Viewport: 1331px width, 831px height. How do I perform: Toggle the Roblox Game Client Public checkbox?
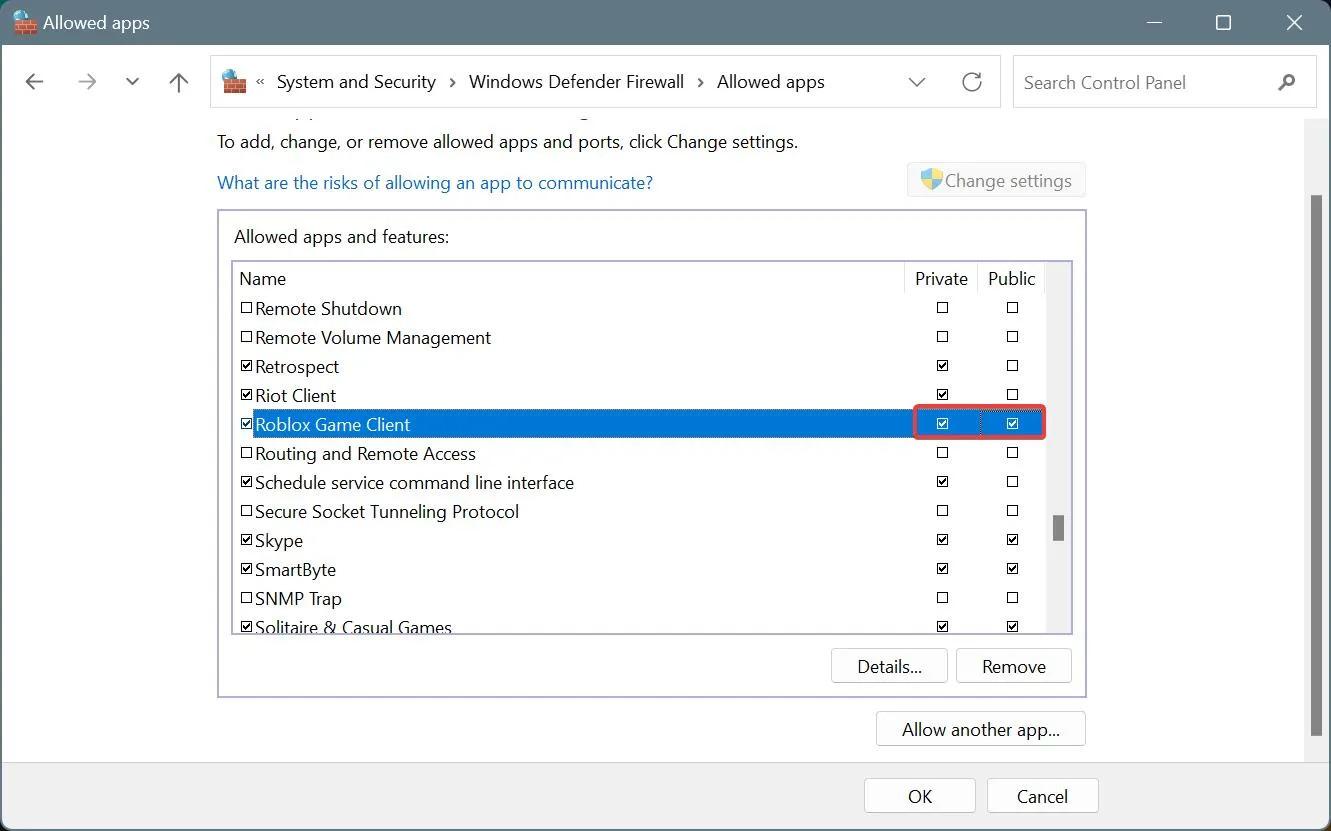click(x=1013, y=424)
